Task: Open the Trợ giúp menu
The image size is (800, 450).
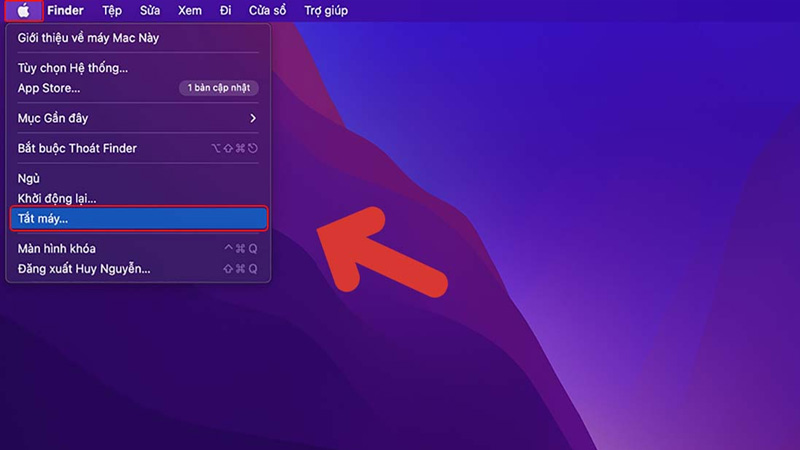Action: 326,11
